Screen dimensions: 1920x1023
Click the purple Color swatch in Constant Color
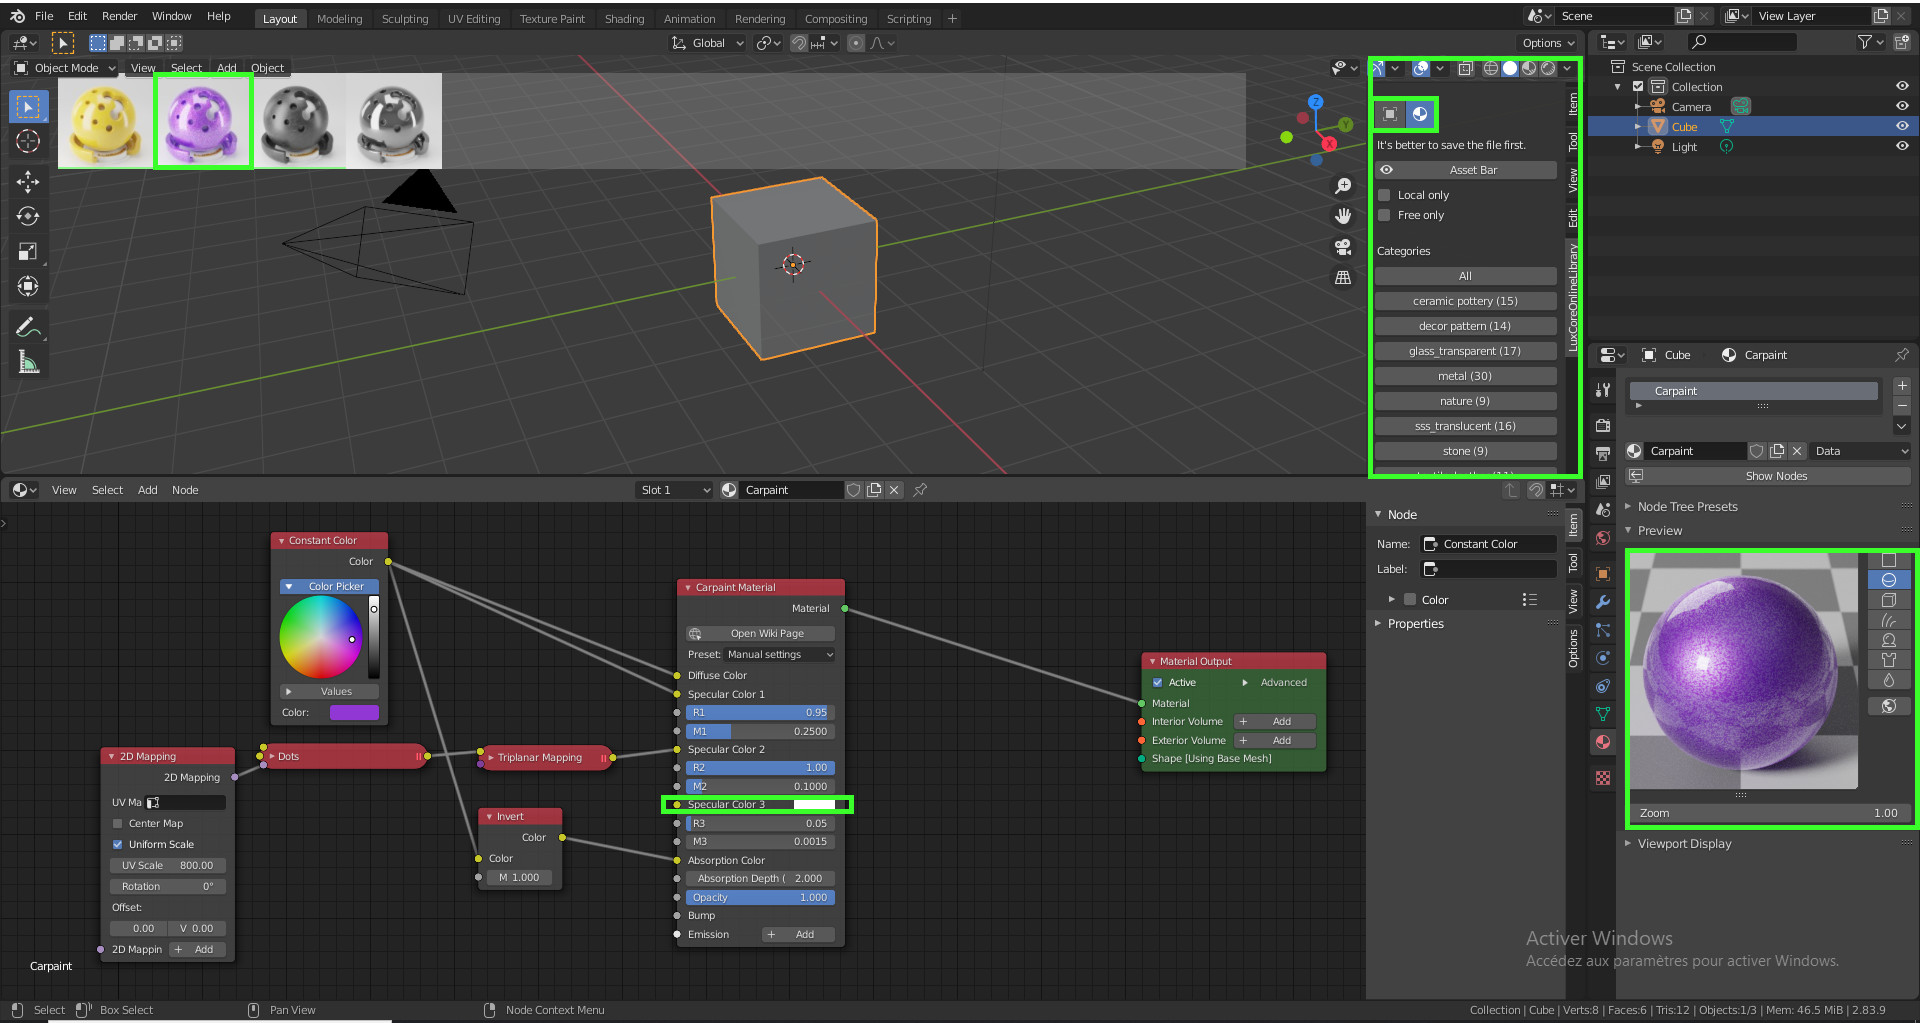354,712
